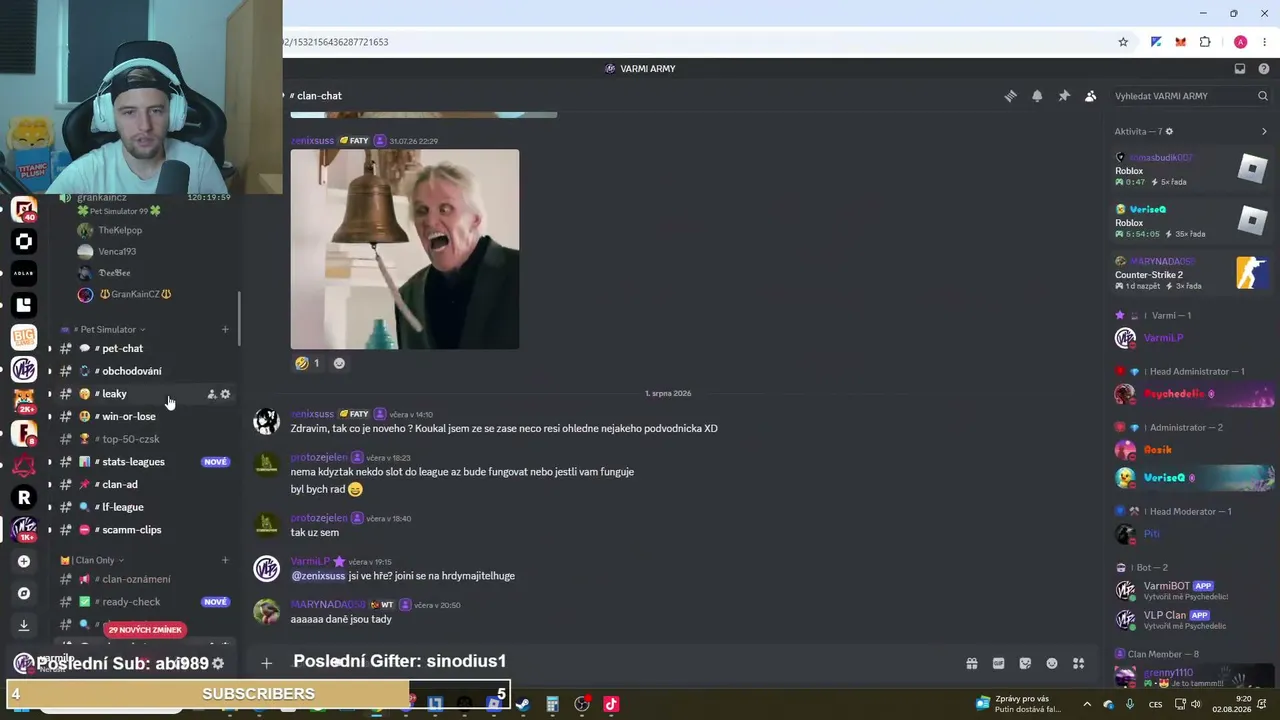Toggle the member list panel

point(1091,96)
